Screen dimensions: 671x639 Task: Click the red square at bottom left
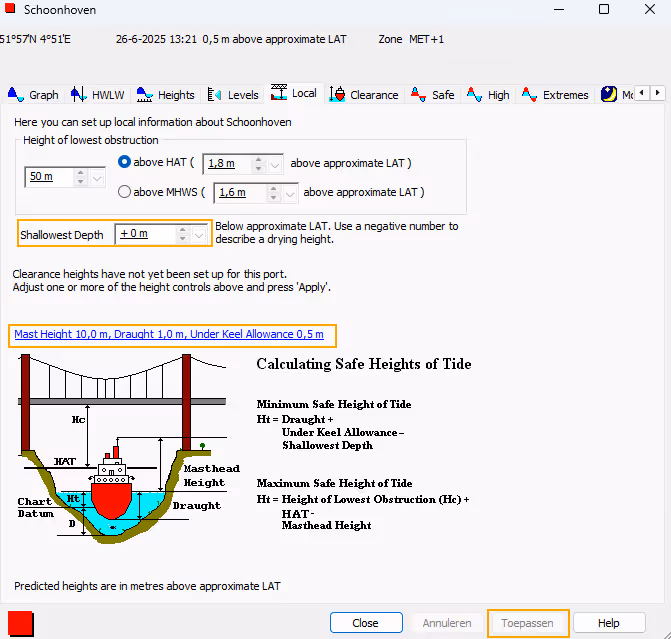(20, 624)
